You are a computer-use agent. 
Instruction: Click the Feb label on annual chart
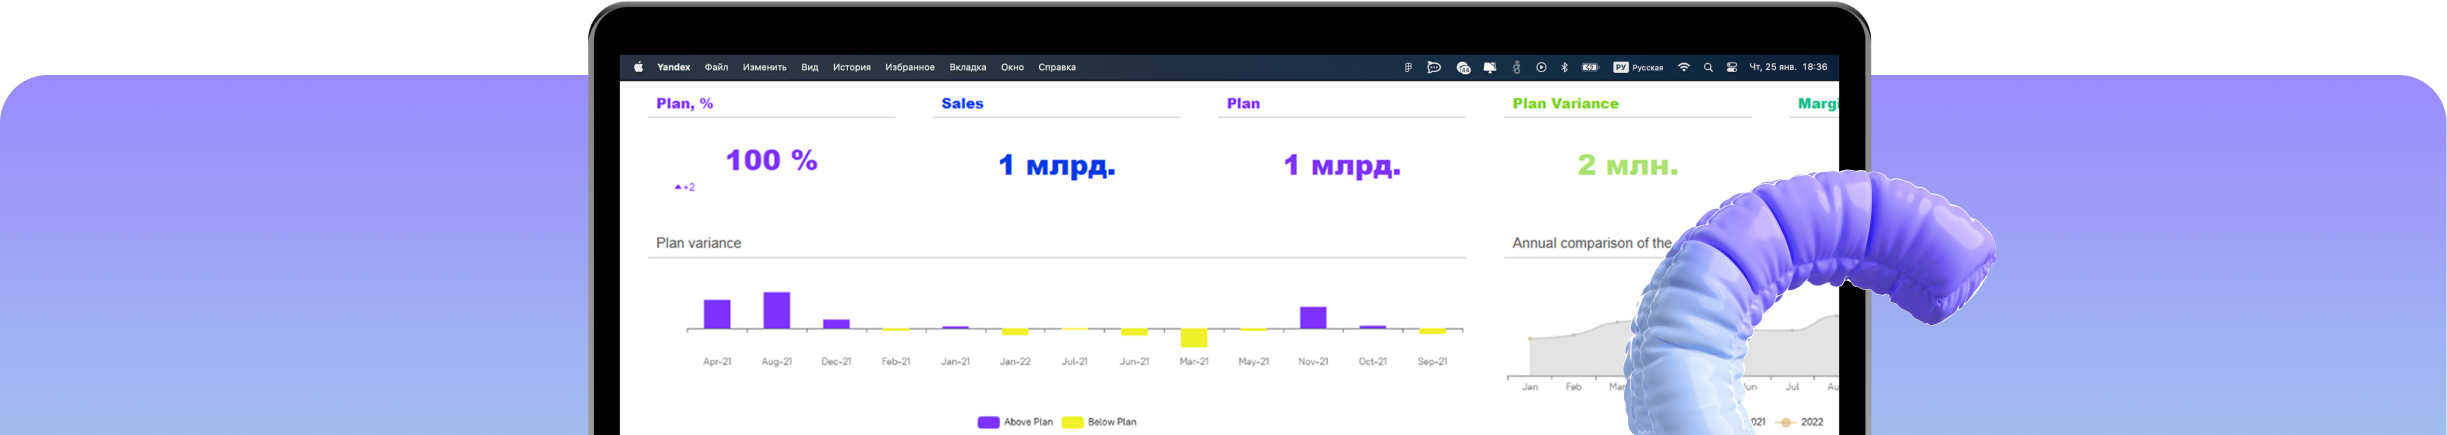click(1573, 386)
